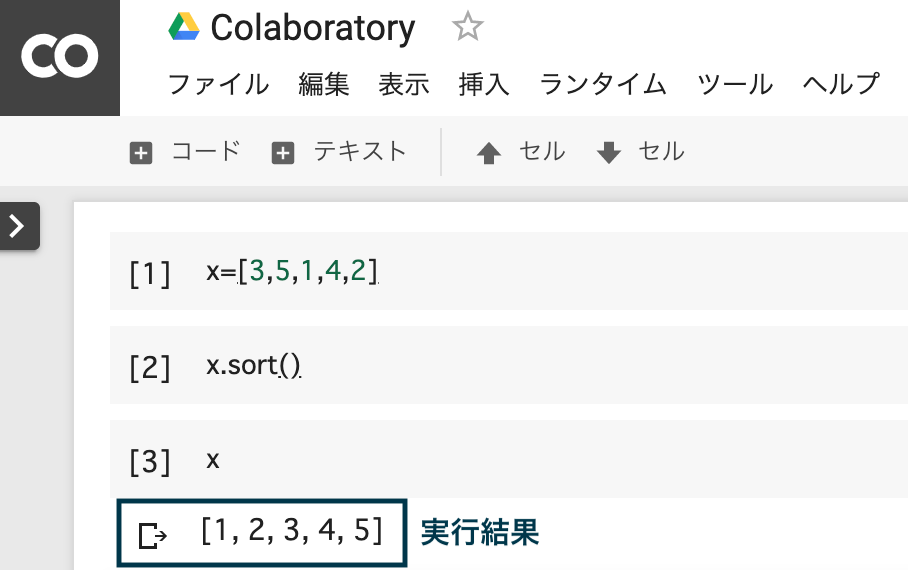
Task: Click the Colaboratory notebook title
Action: pyautogui.click(x=313, y=28)
